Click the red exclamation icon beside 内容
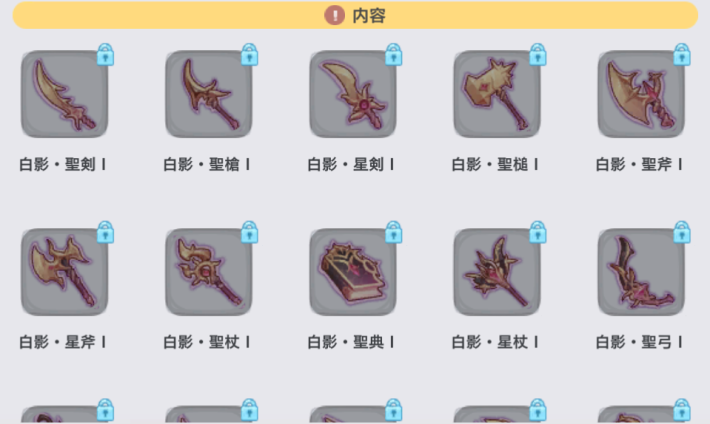Screen dimensions: 710x424 click(335, 15)
